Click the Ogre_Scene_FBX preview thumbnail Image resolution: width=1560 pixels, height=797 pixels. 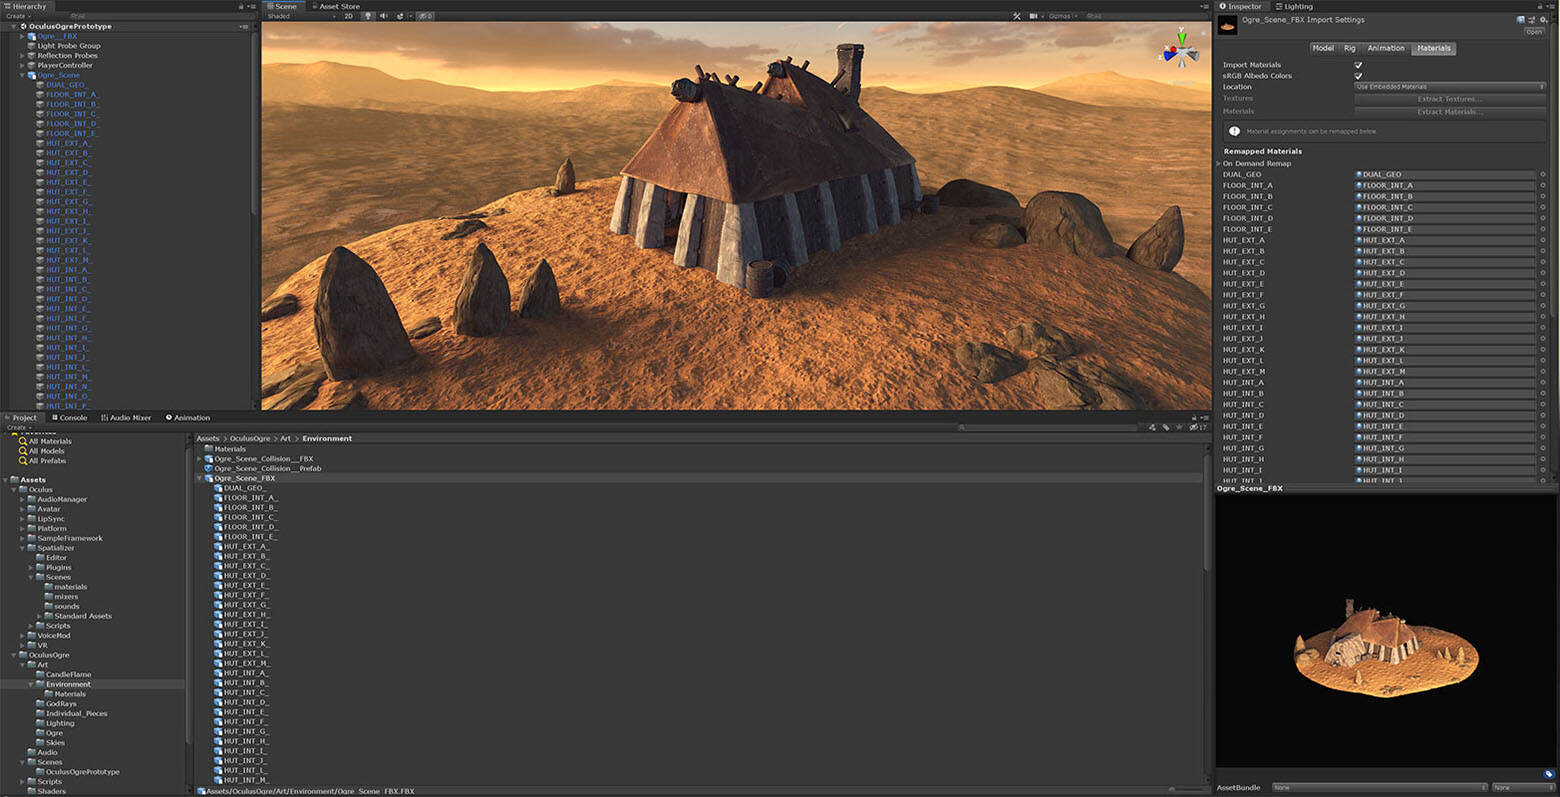pos(1385,639)
